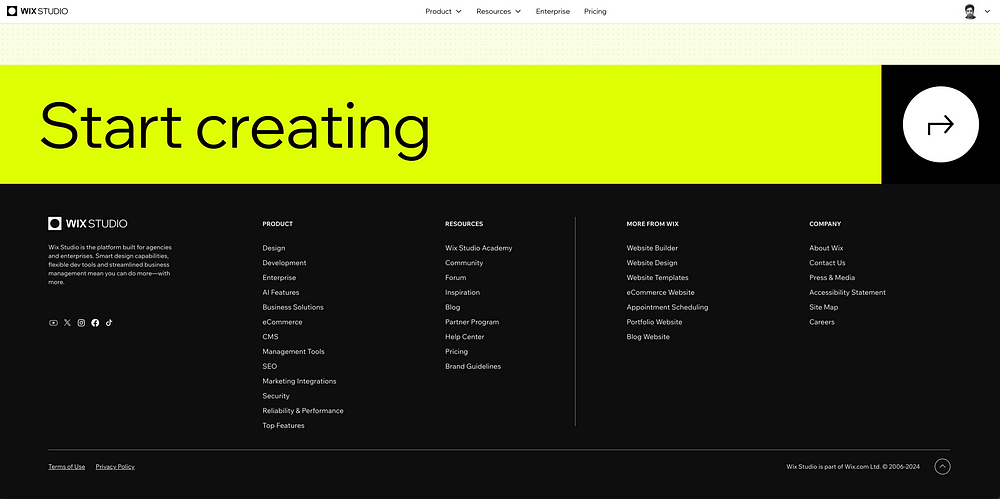Image resolution: width=1000 pixels, height=499 pixels.
Task: Open the Design footer link
Action: coord(274,248)
